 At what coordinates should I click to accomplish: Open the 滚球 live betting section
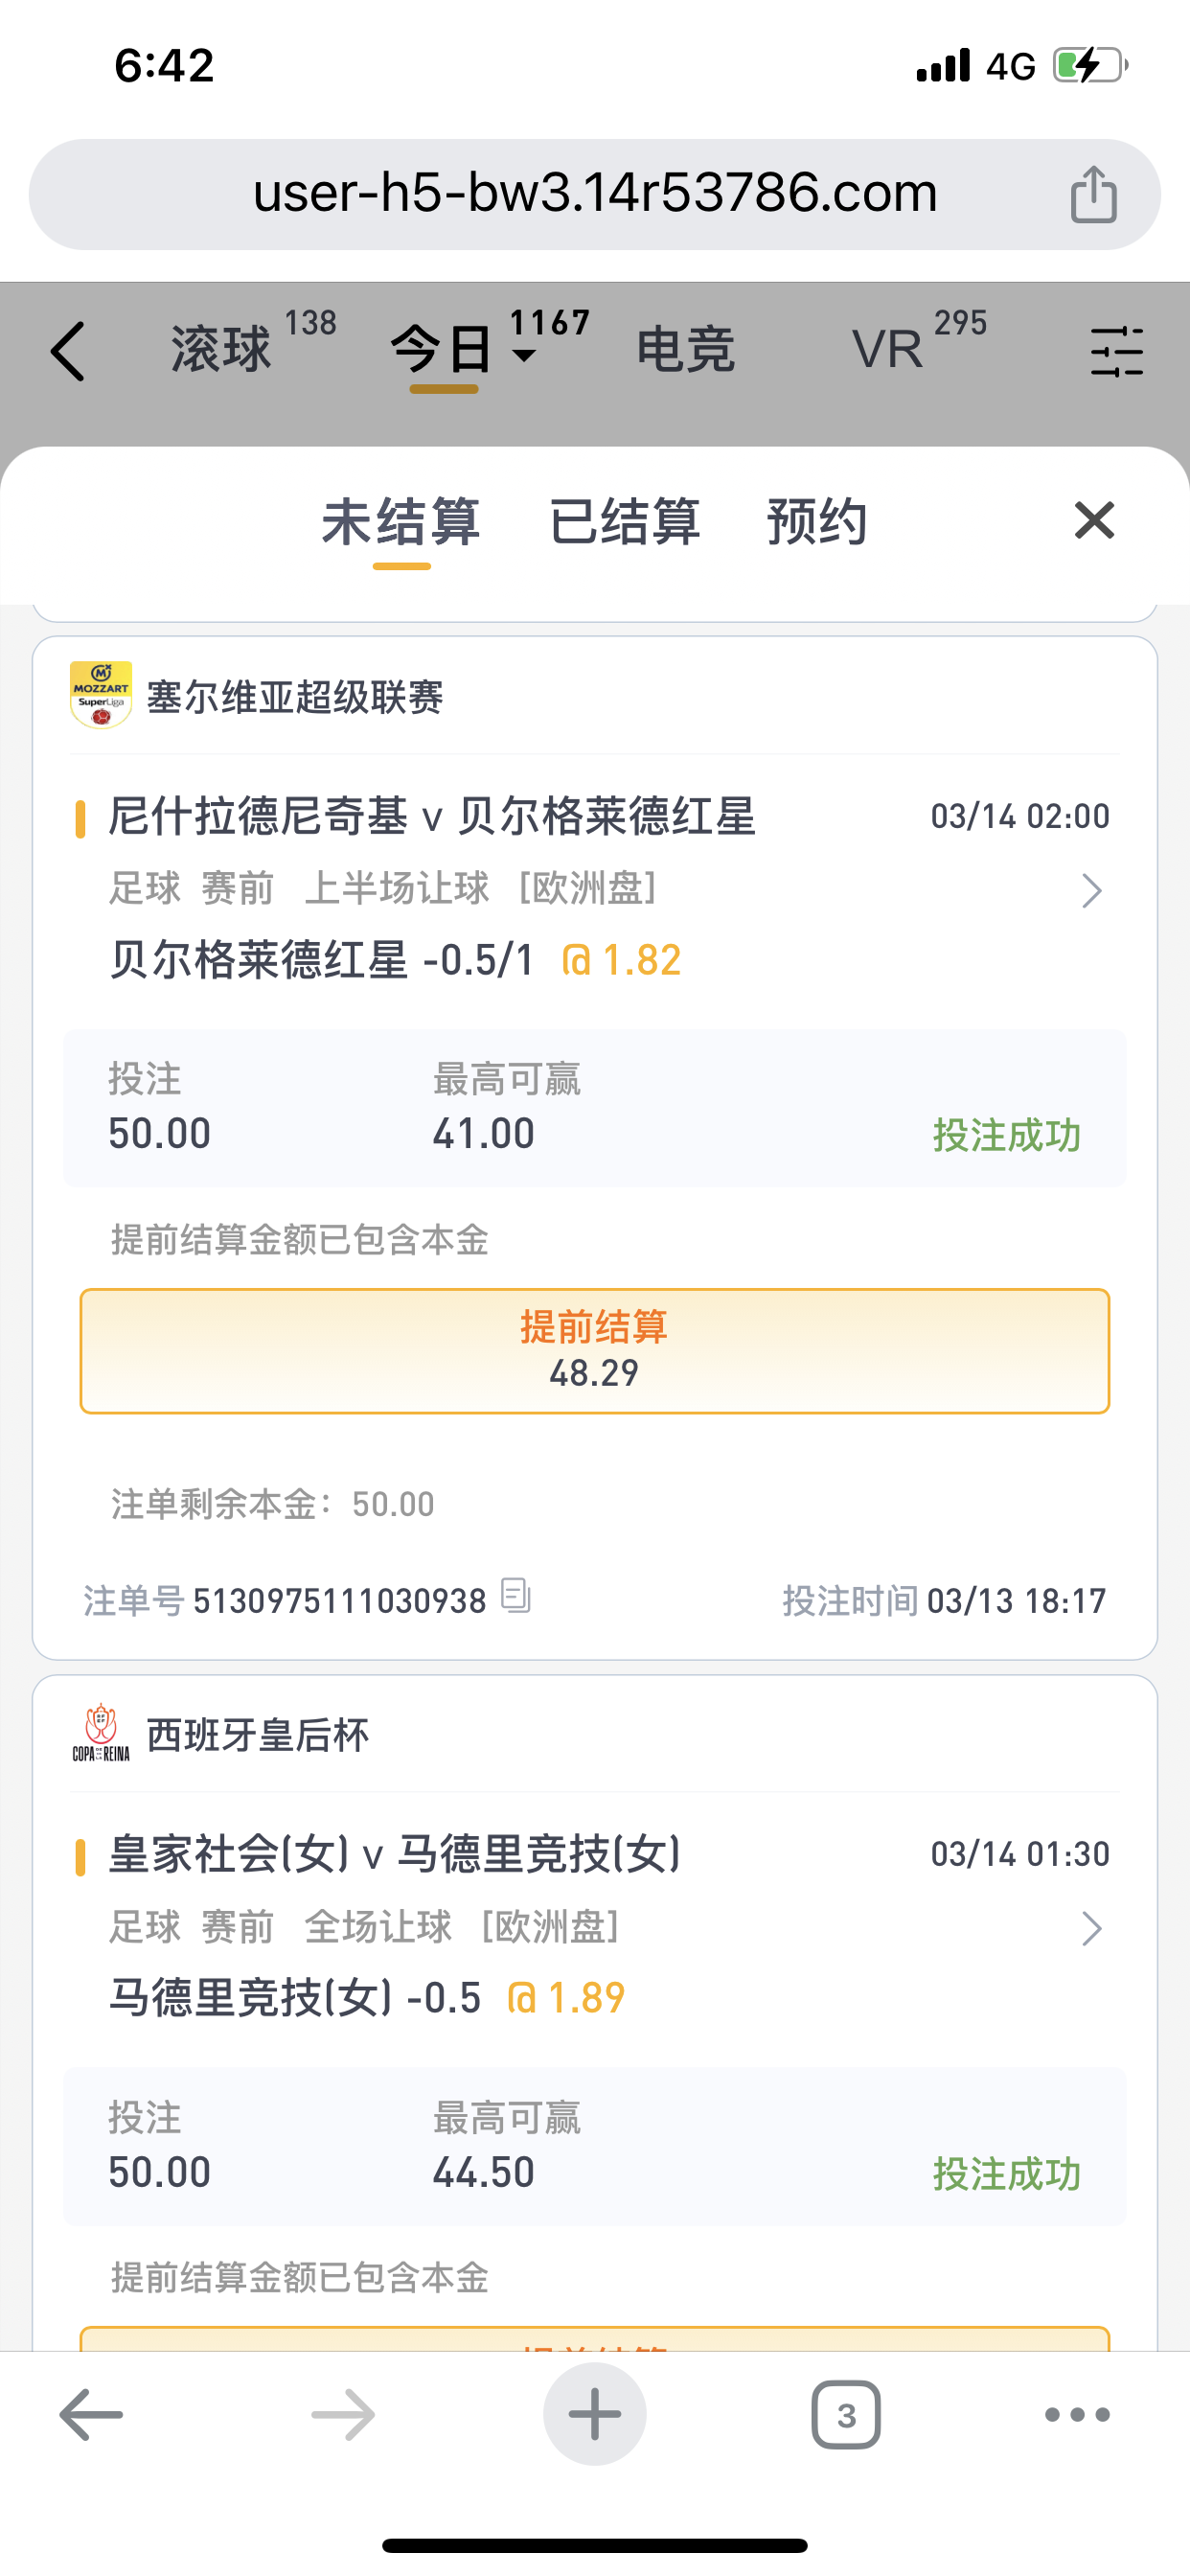222,350
